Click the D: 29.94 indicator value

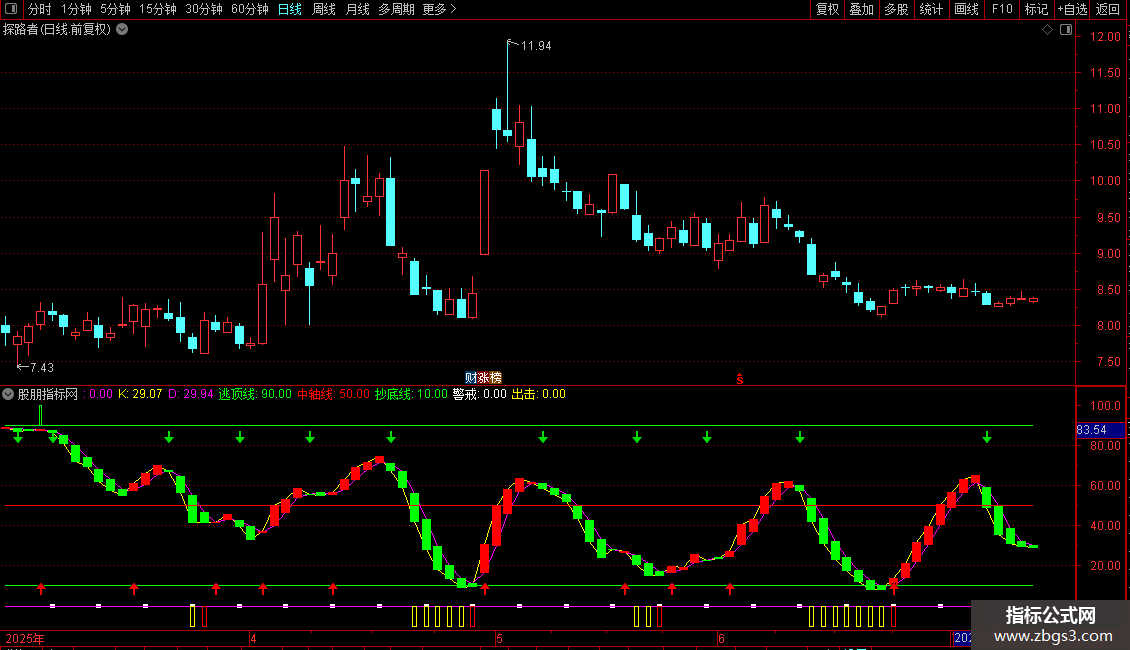coord(191,394)
